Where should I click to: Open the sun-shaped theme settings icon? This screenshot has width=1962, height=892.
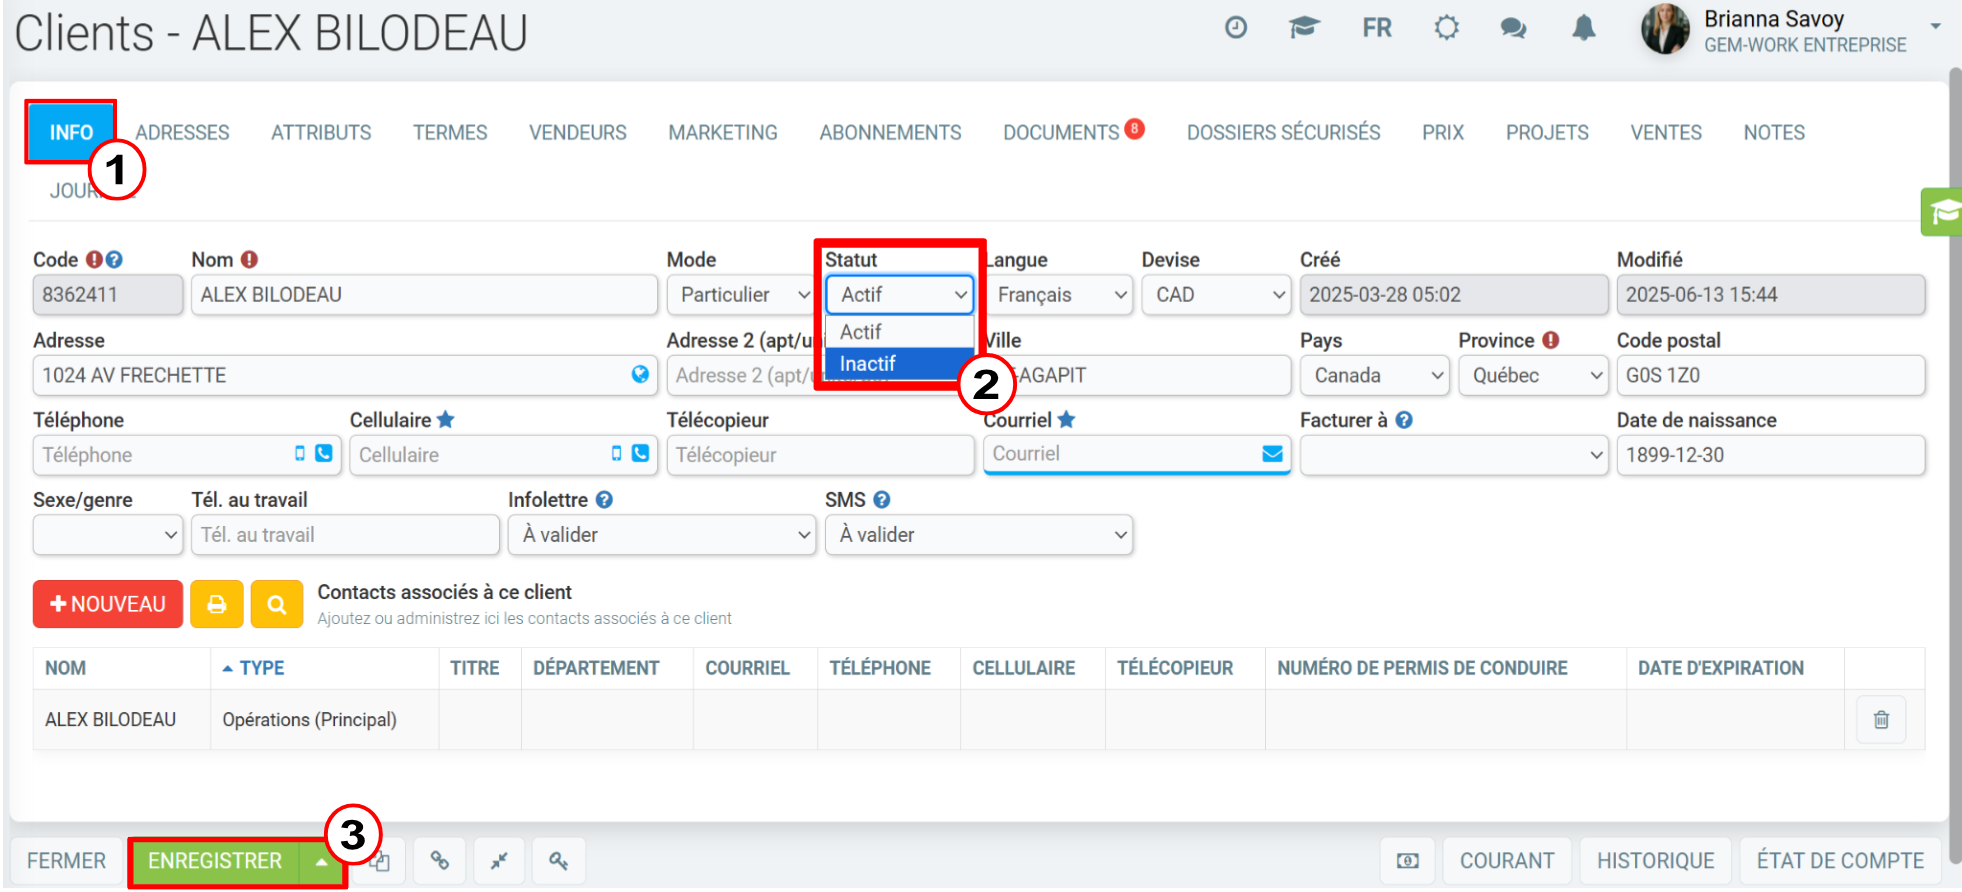[x=1446, y=28]
